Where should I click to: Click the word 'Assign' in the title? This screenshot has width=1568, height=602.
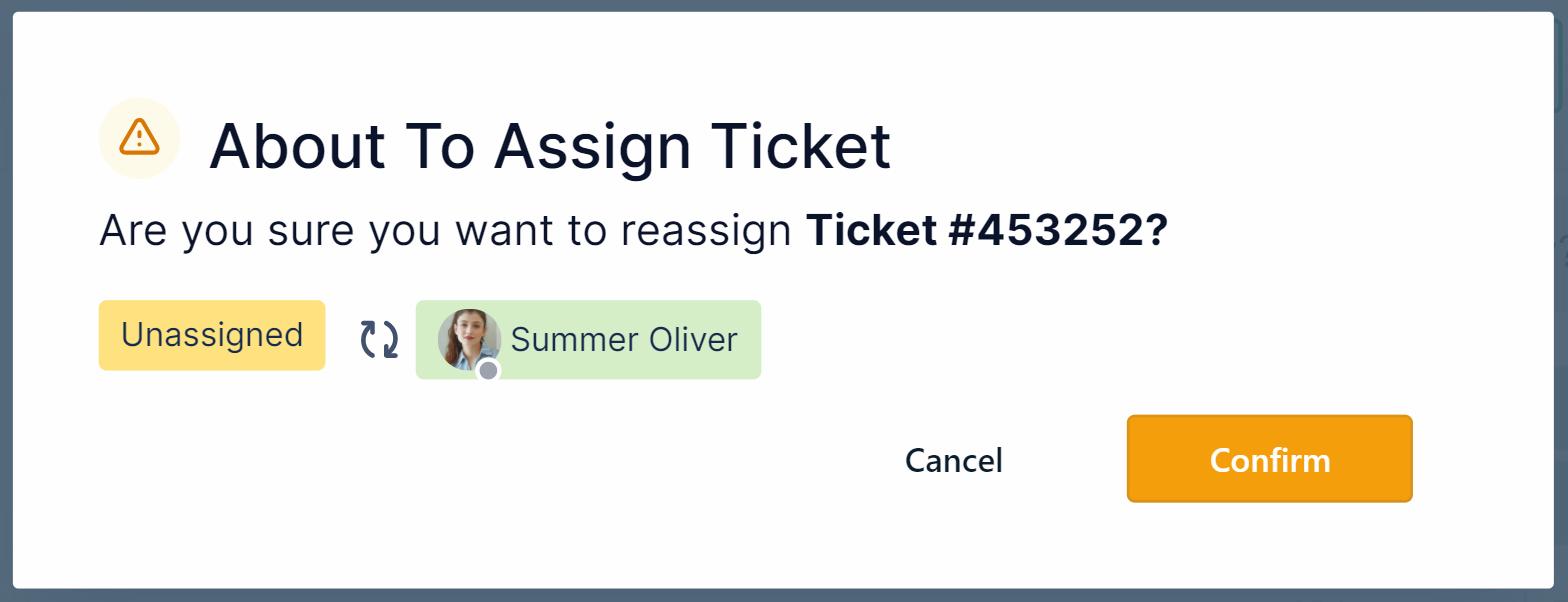click(592, 146)
